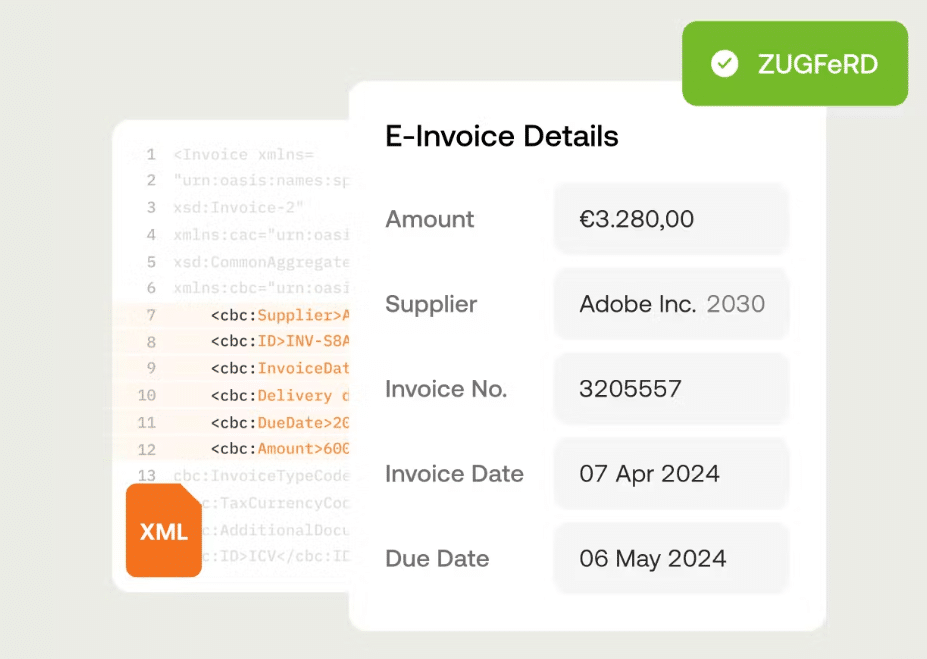The width and height of the screenshot is (927, 659).
Task: Toggle the ZUGFeRD validation badge
Action: pyautogui.click(x=794, y=63)
